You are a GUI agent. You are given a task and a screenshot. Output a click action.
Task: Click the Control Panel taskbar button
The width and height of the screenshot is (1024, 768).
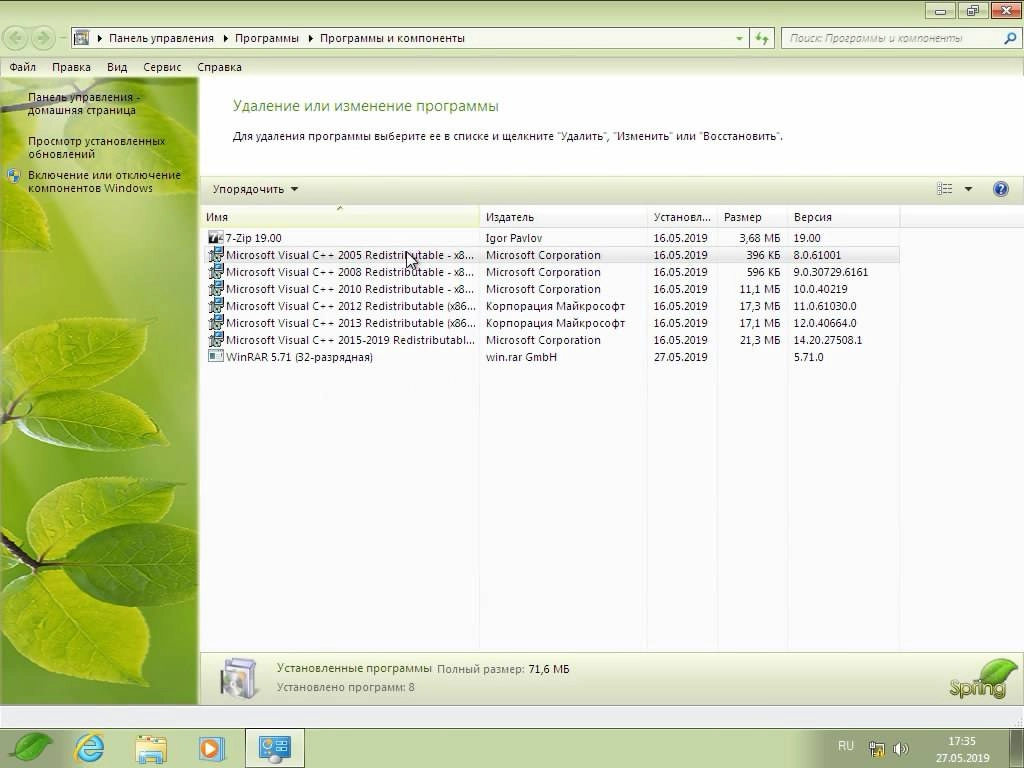[274, 748]
